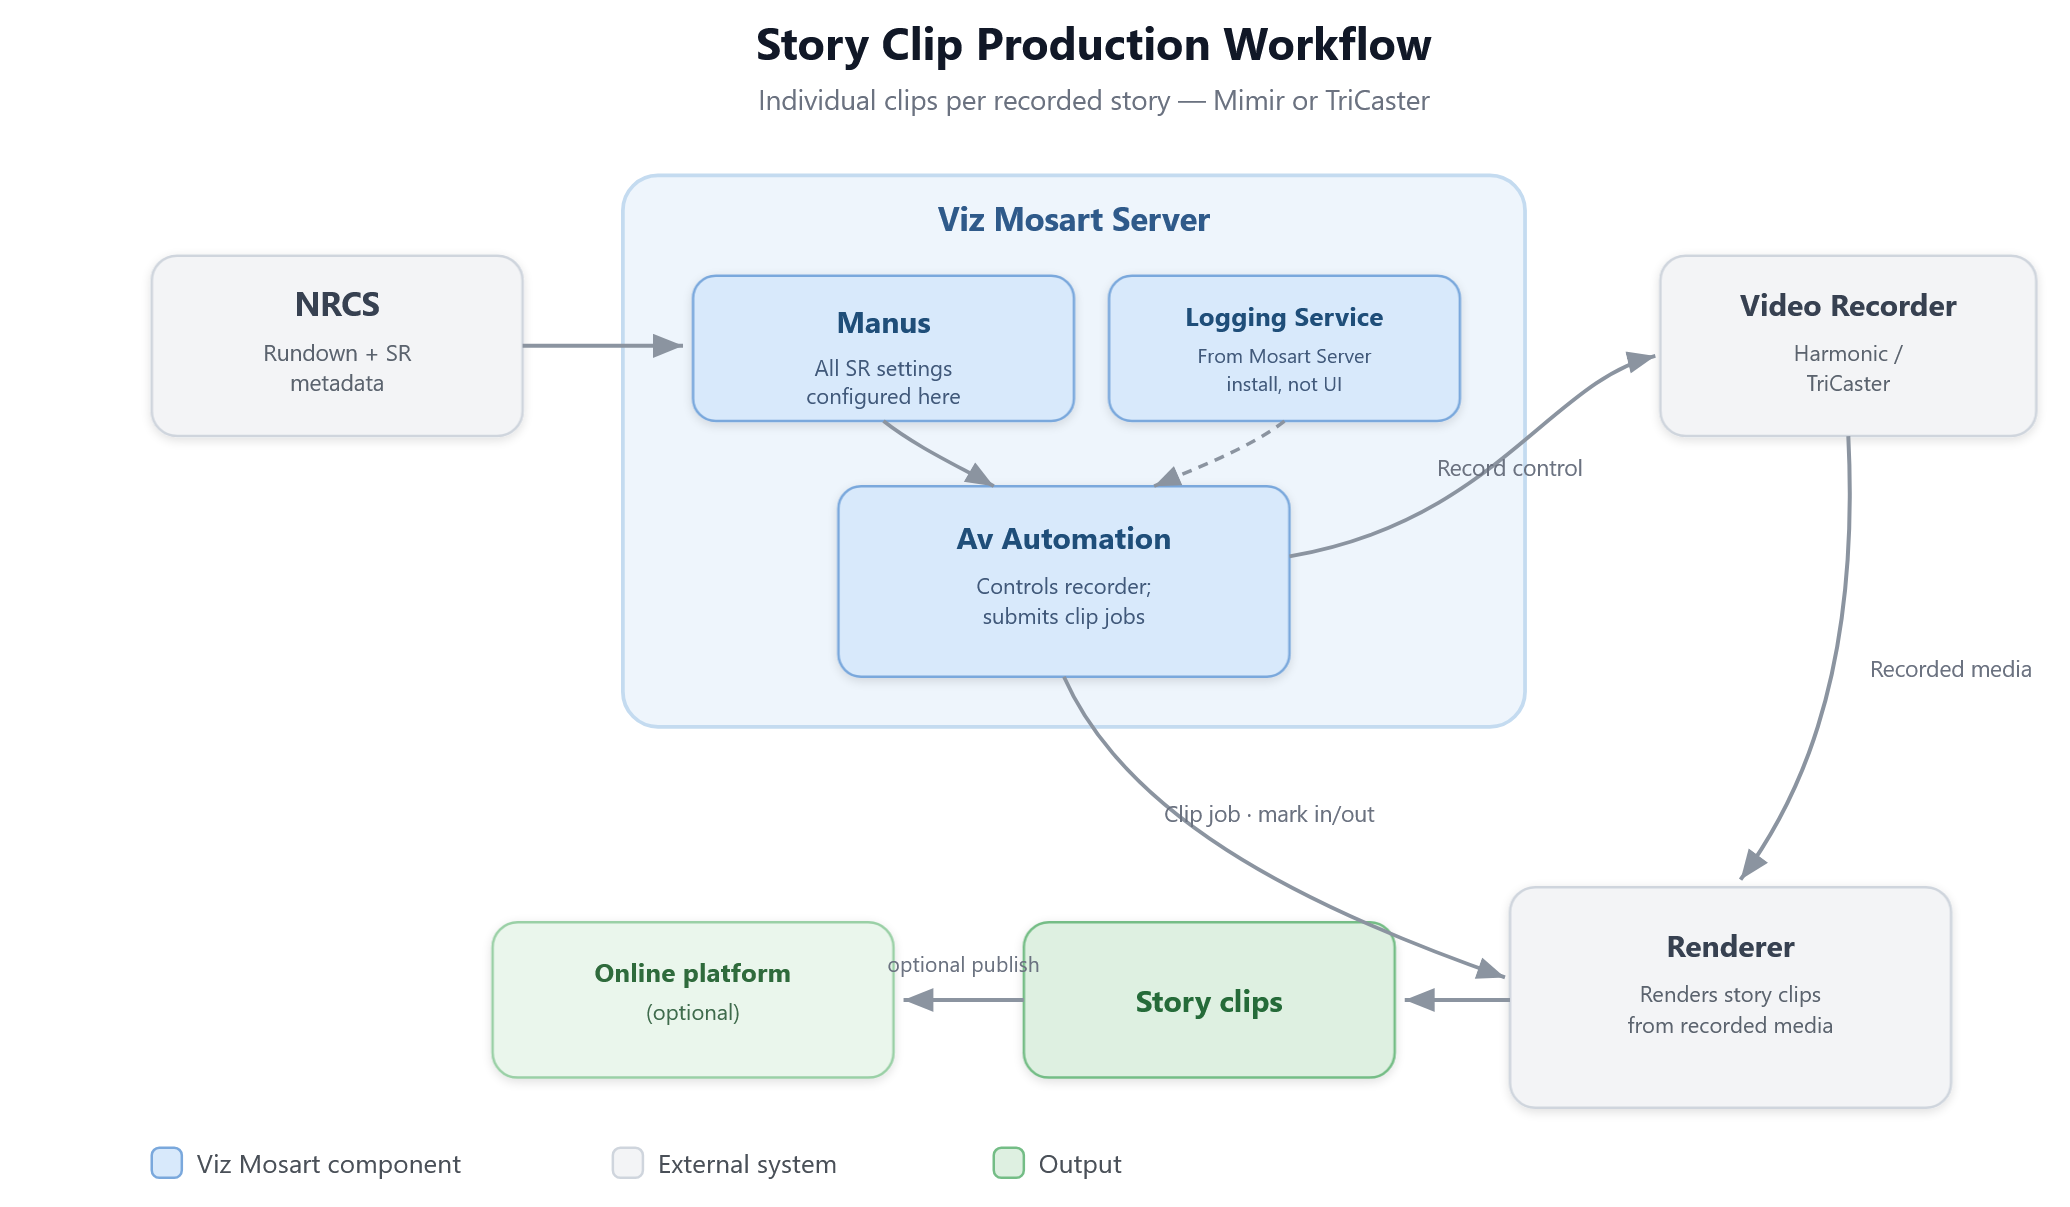Select the Logging Service node
This screenshot has width=2070, height=1207.
pyautogui.click(x=1284, y=348)
